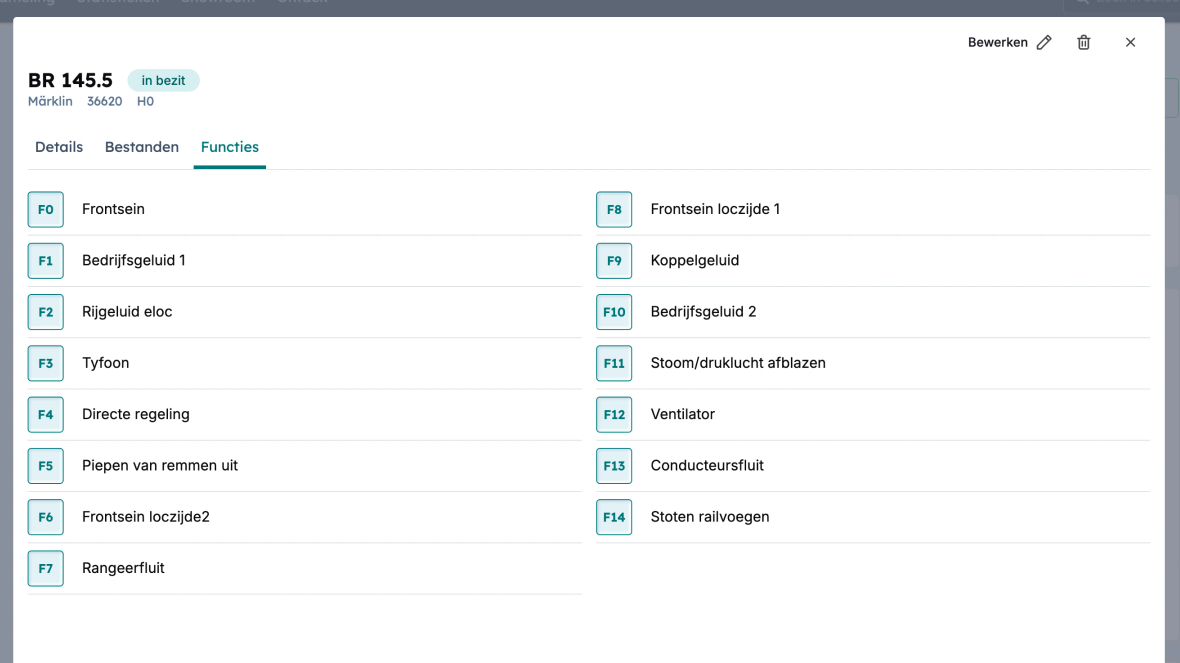Select the F12 Ventilator function badge

[x=614, y=414]
